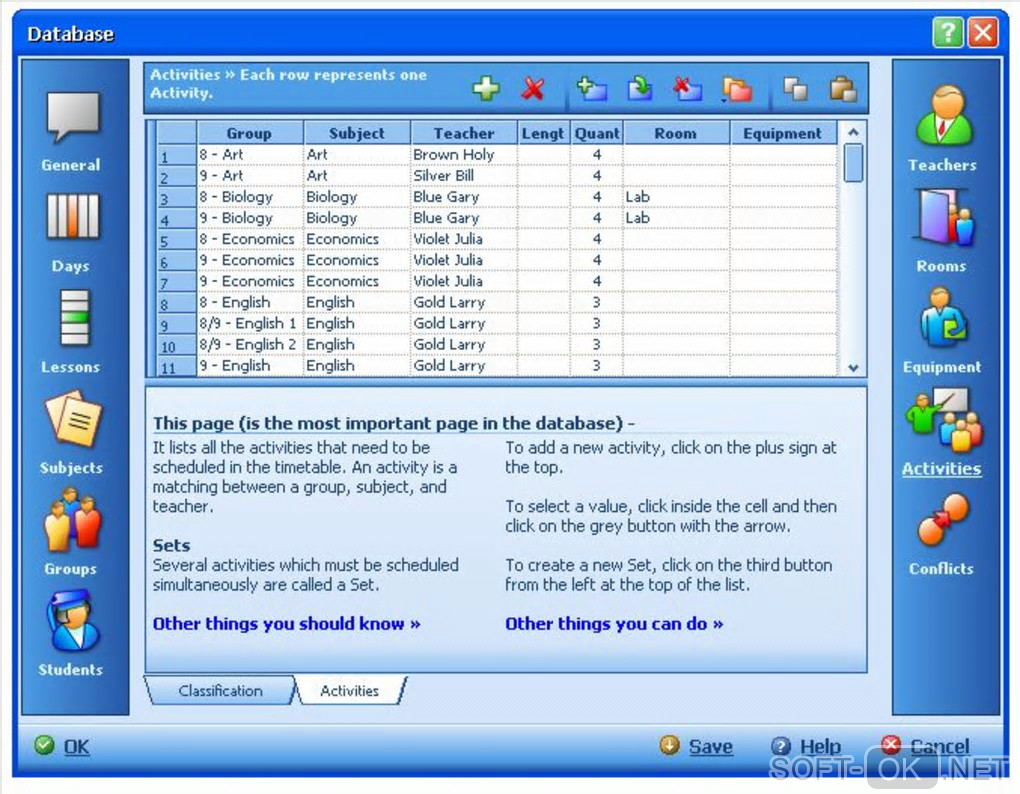Click the quantity 3 cell in row 11
1020x794 pixels.
coord(597,365)
